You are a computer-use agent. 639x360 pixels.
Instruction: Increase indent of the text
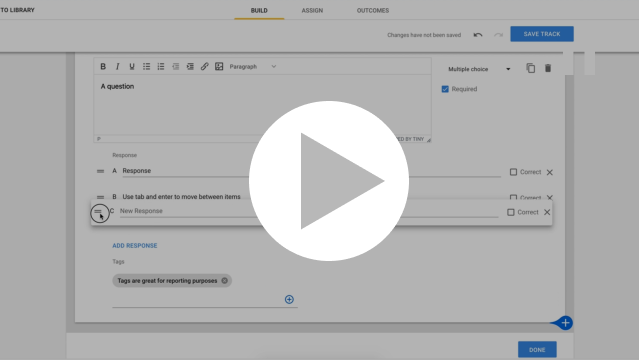[x=190, y=66]
